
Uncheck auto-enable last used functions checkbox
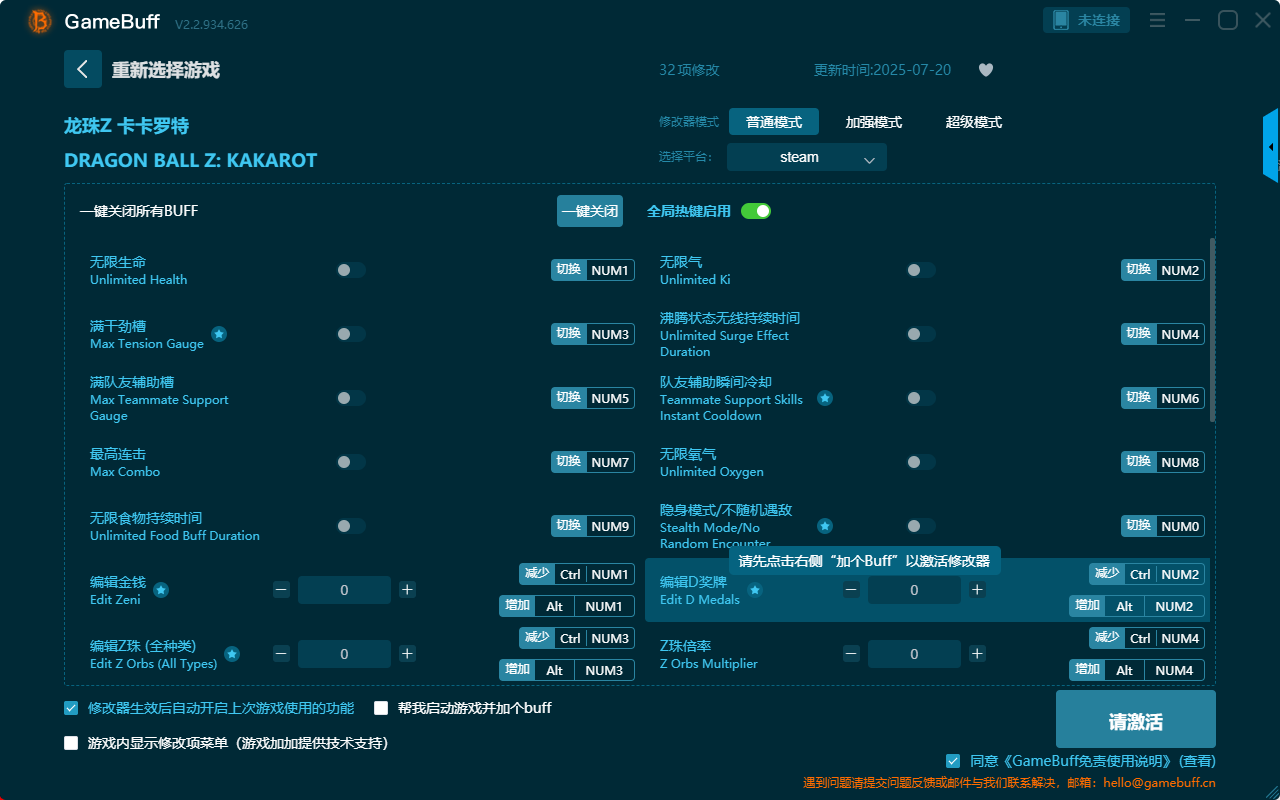pyautogui.click(x=71, y=708)
